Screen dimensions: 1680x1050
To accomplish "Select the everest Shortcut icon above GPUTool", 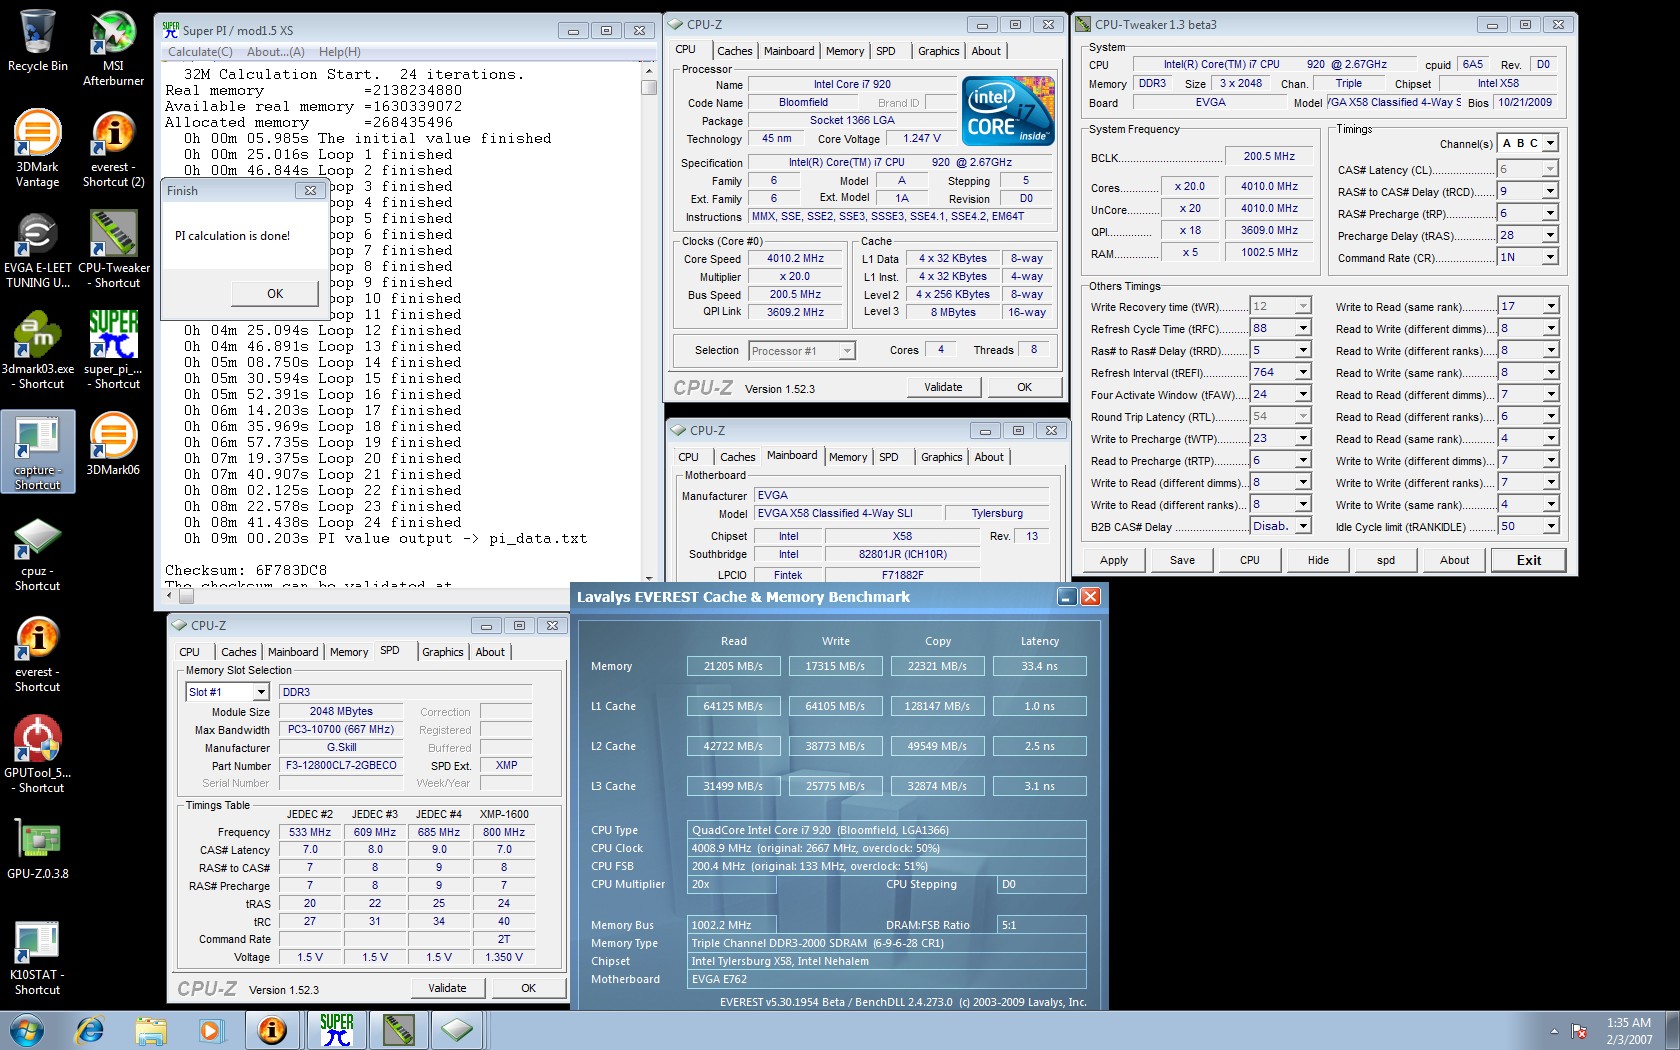I will [x=37, y=654].
